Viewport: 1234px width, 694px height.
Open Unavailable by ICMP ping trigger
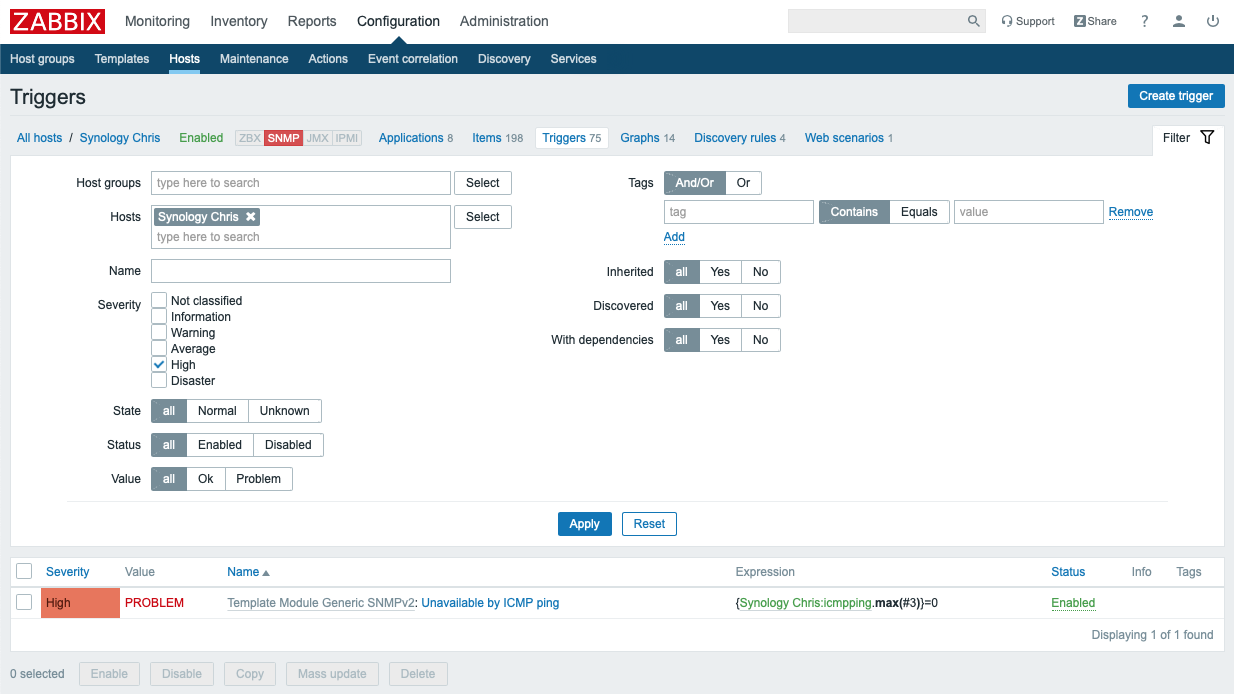pyautogui.click(x=490, y=603)
